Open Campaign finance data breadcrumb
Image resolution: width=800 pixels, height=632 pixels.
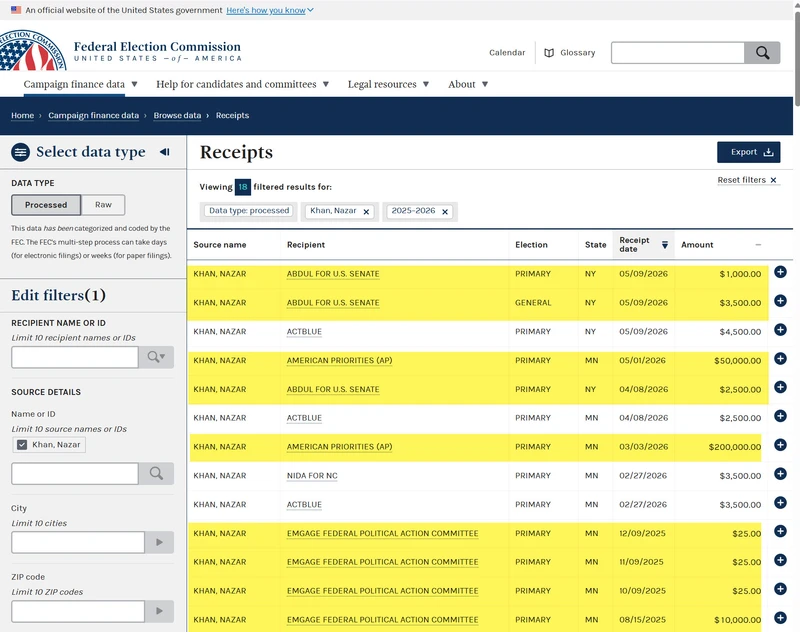pyautogui.click(x=93, y=115)
